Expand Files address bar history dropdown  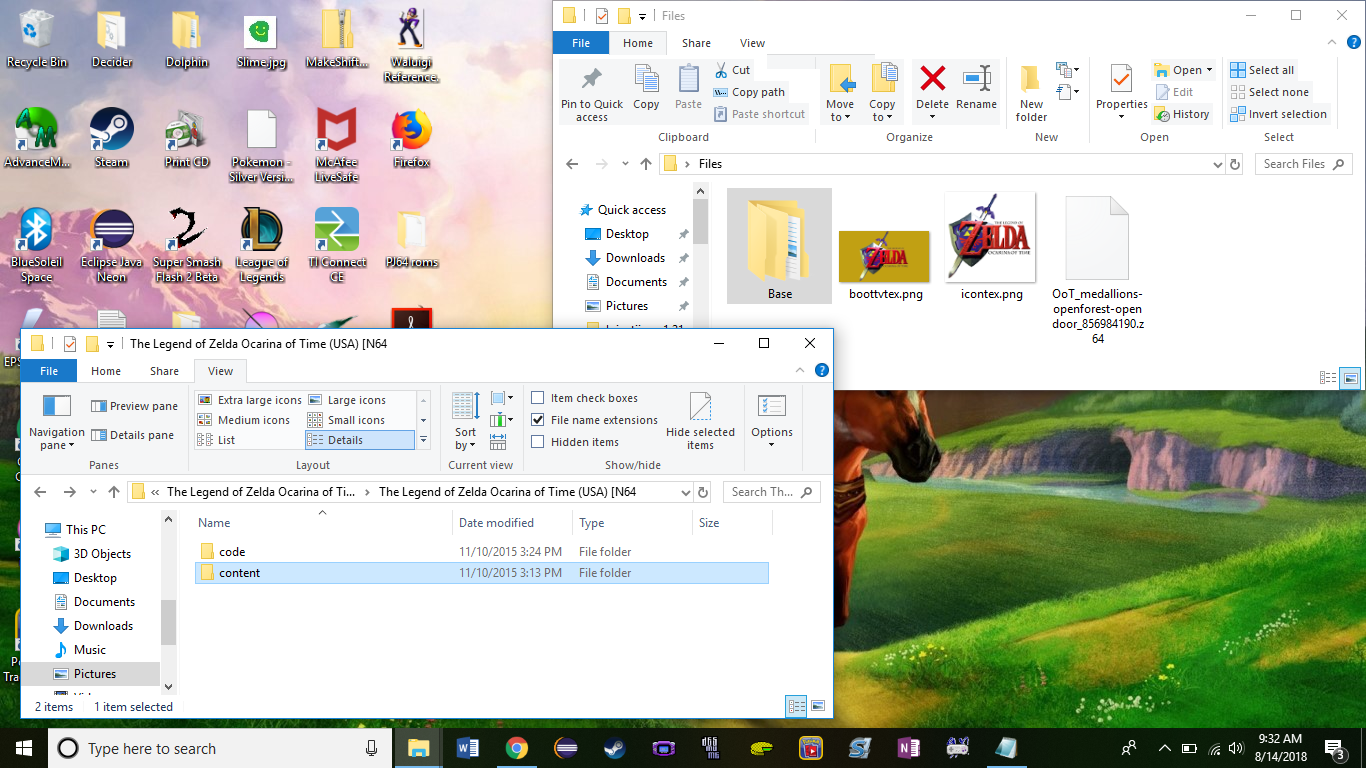tap(1217, 164)
